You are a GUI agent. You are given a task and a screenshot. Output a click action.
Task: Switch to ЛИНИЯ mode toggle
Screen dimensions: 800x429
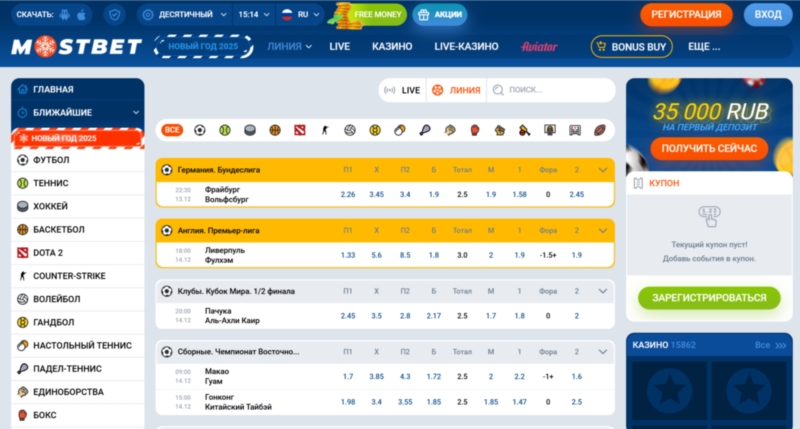[455, 90]
